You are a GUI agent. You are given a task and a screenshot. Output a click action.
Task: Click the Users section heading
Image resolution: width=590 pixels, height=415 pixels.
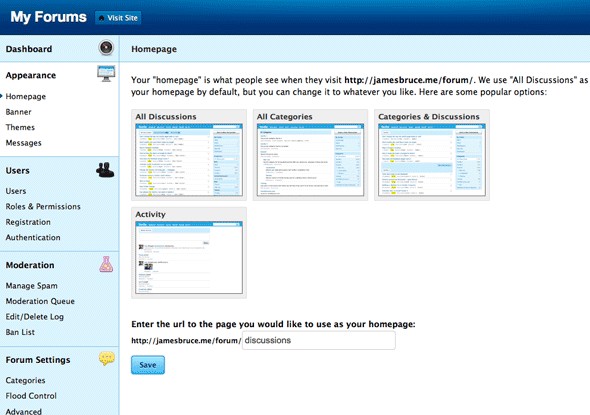click(x=17, y=170)
